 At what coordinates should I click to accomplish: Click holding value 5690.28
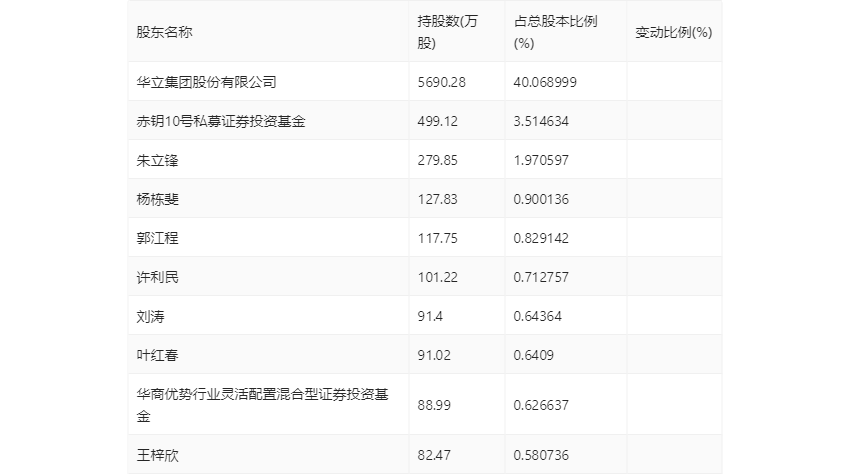click(x=441, y=82)
